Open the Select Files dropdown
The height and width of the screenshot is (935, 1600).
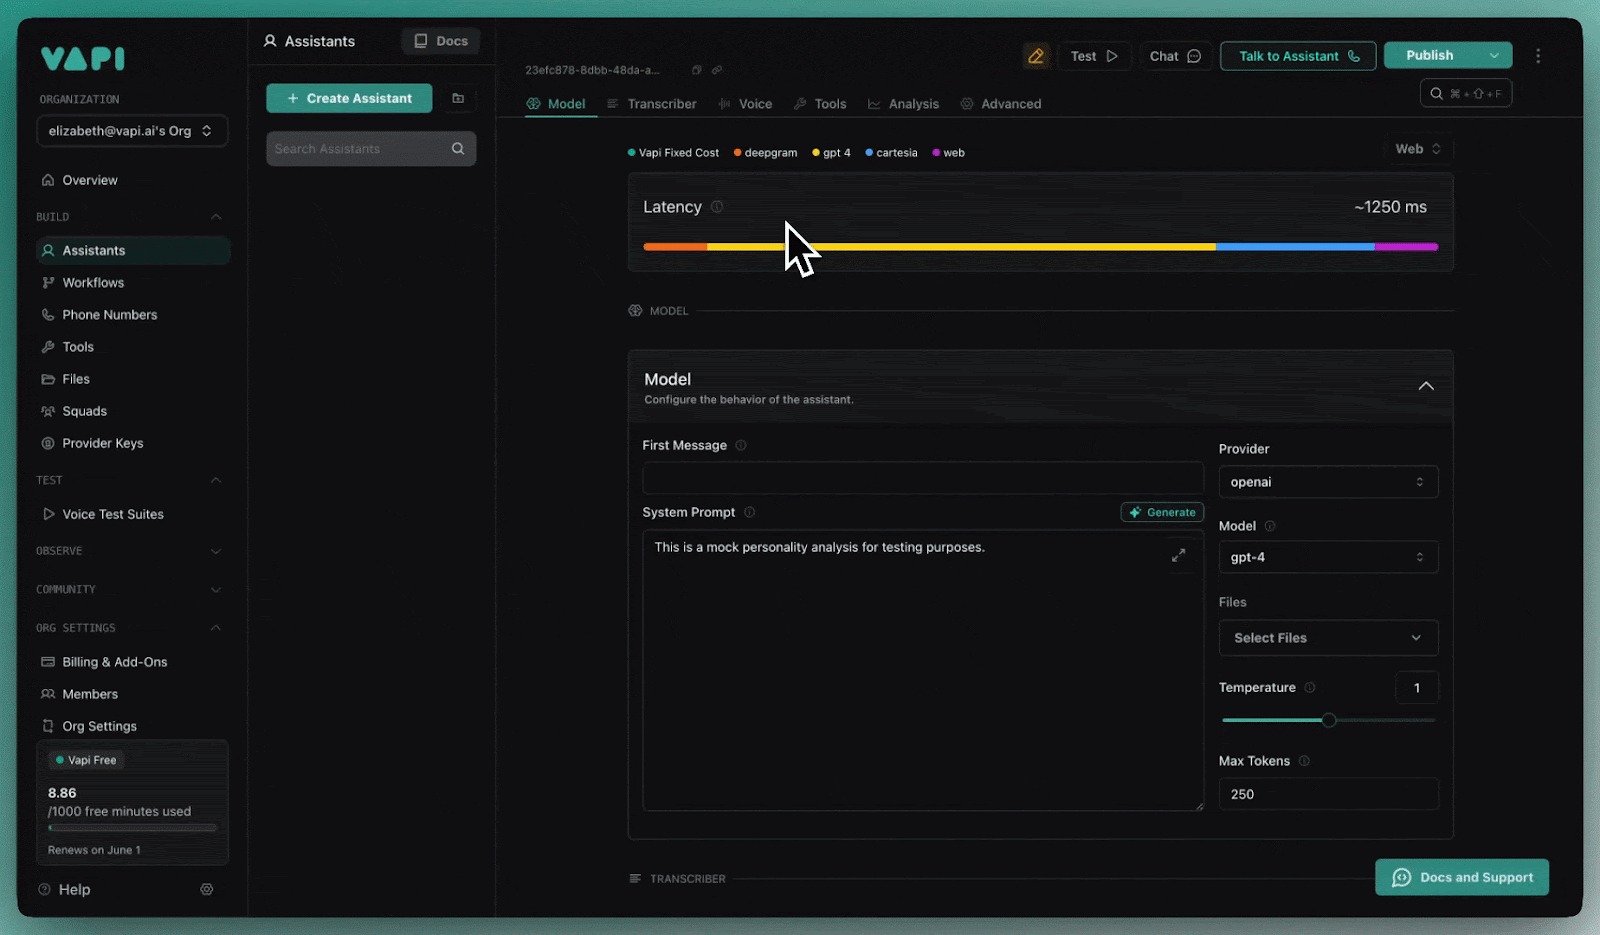click(x=1328, y=638)
